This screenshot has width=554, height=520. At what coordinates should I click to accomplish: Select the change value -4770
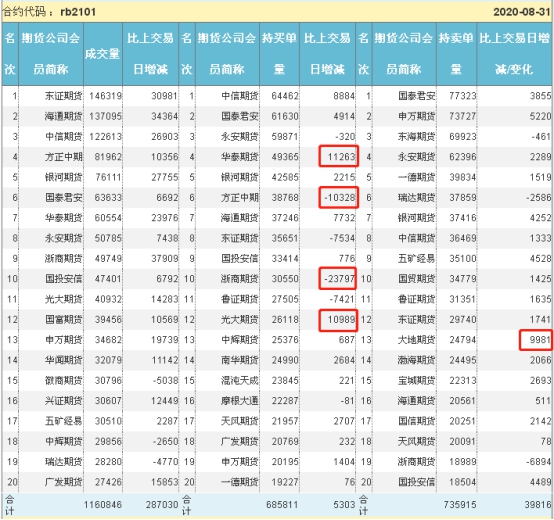[x=165, y=462]
